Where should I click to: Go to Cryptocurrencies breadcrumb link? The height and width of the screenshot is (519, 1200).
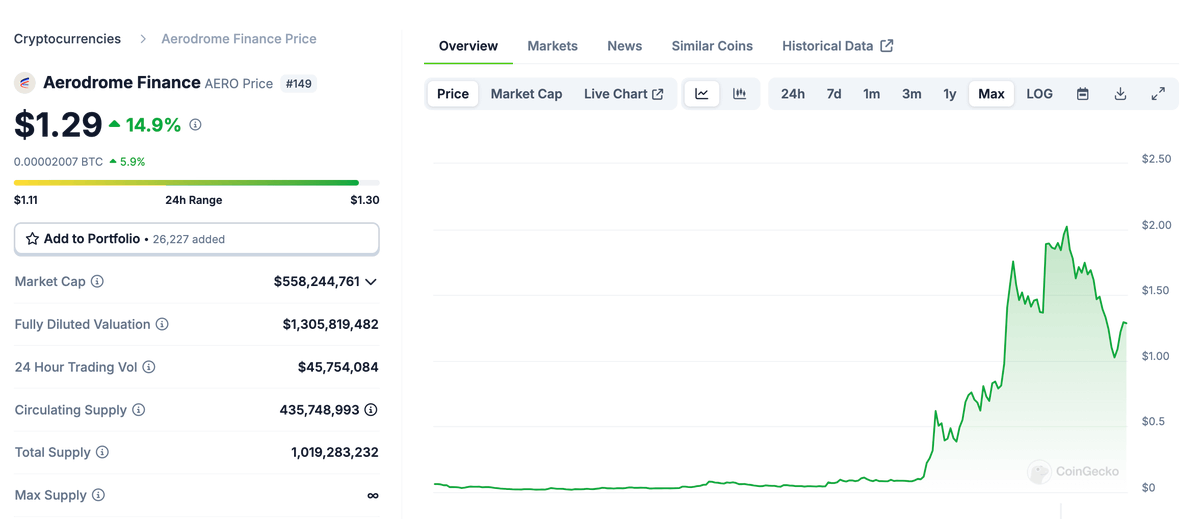[67, 39]
